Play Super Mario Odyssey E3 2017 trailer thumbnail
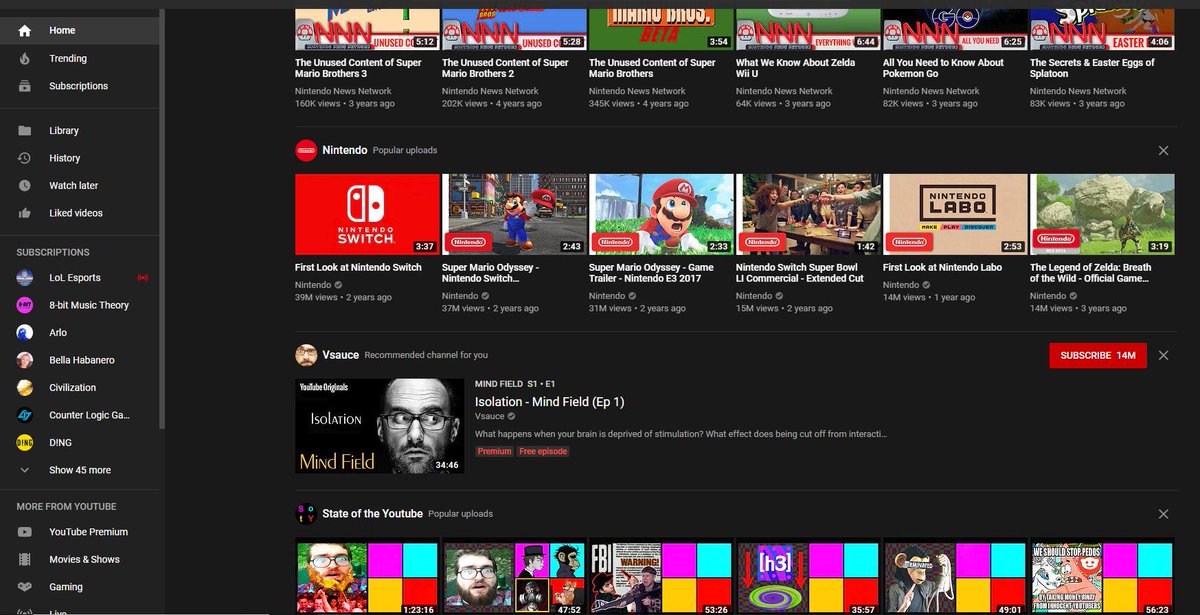1200x615 pixels. tap(661, 214)
